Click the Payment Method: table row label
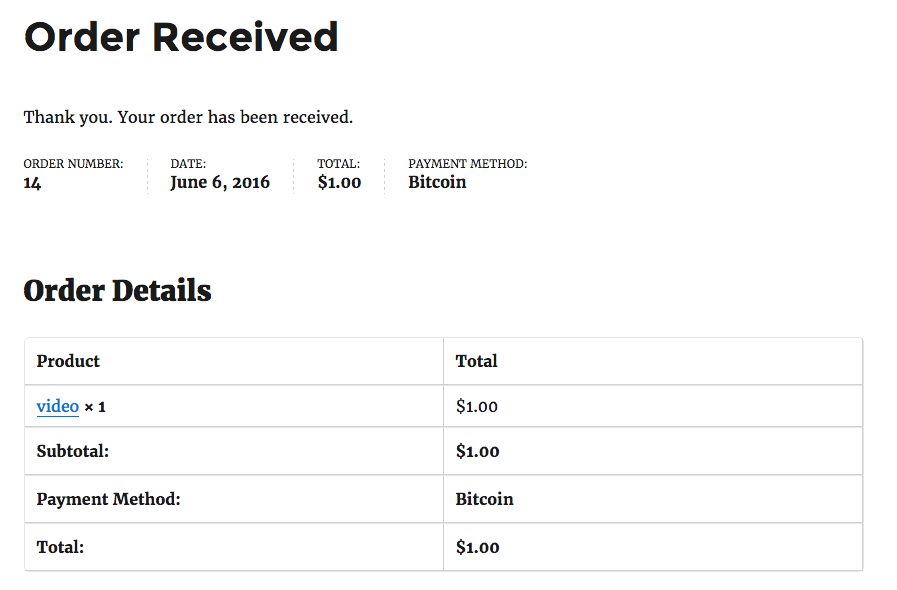Image resolution: width=897 pixels, height=590 pixels. [109, 499]
